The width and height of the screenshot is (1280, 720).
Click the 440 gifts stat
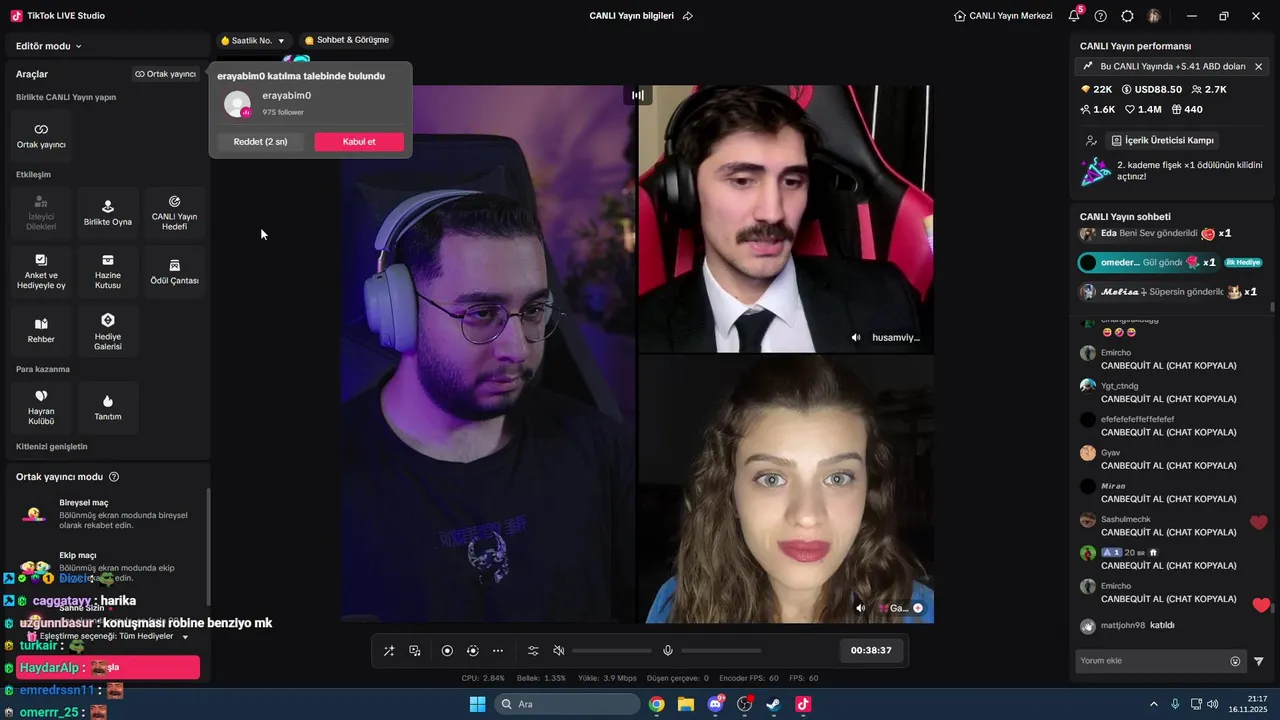1187,110
